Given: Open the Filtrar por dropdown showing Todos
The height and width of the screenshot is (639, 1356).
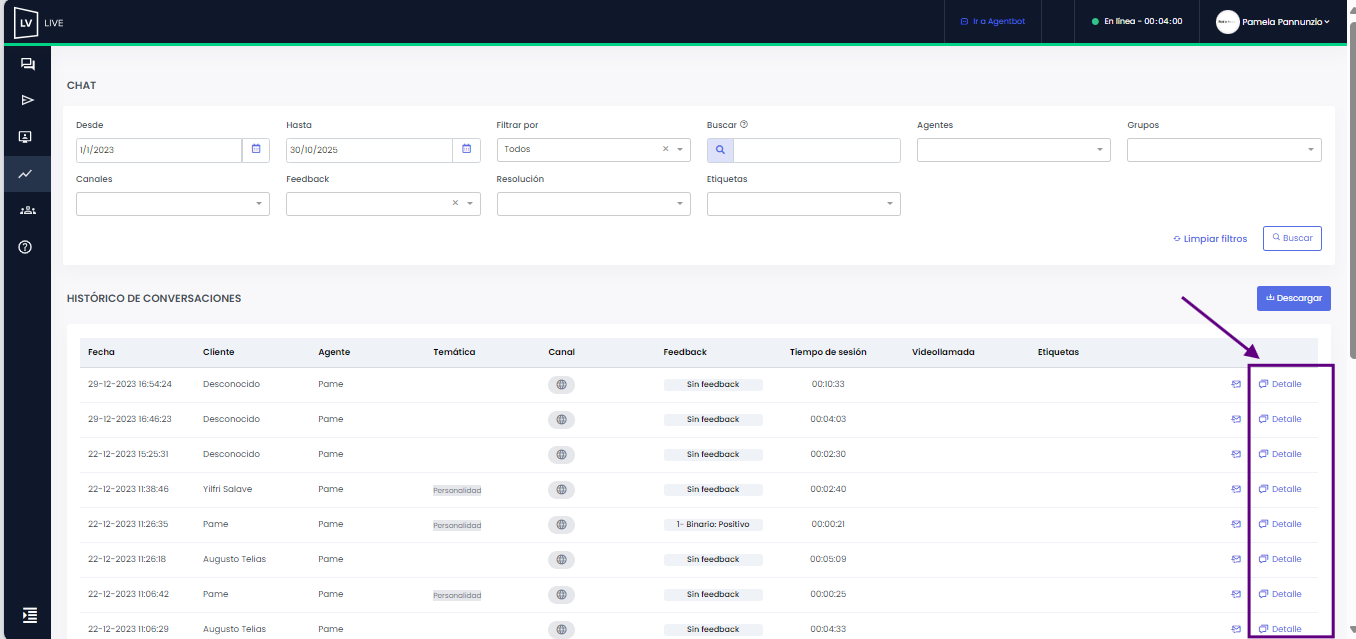Looking at the screenshot, I should 593,150.
